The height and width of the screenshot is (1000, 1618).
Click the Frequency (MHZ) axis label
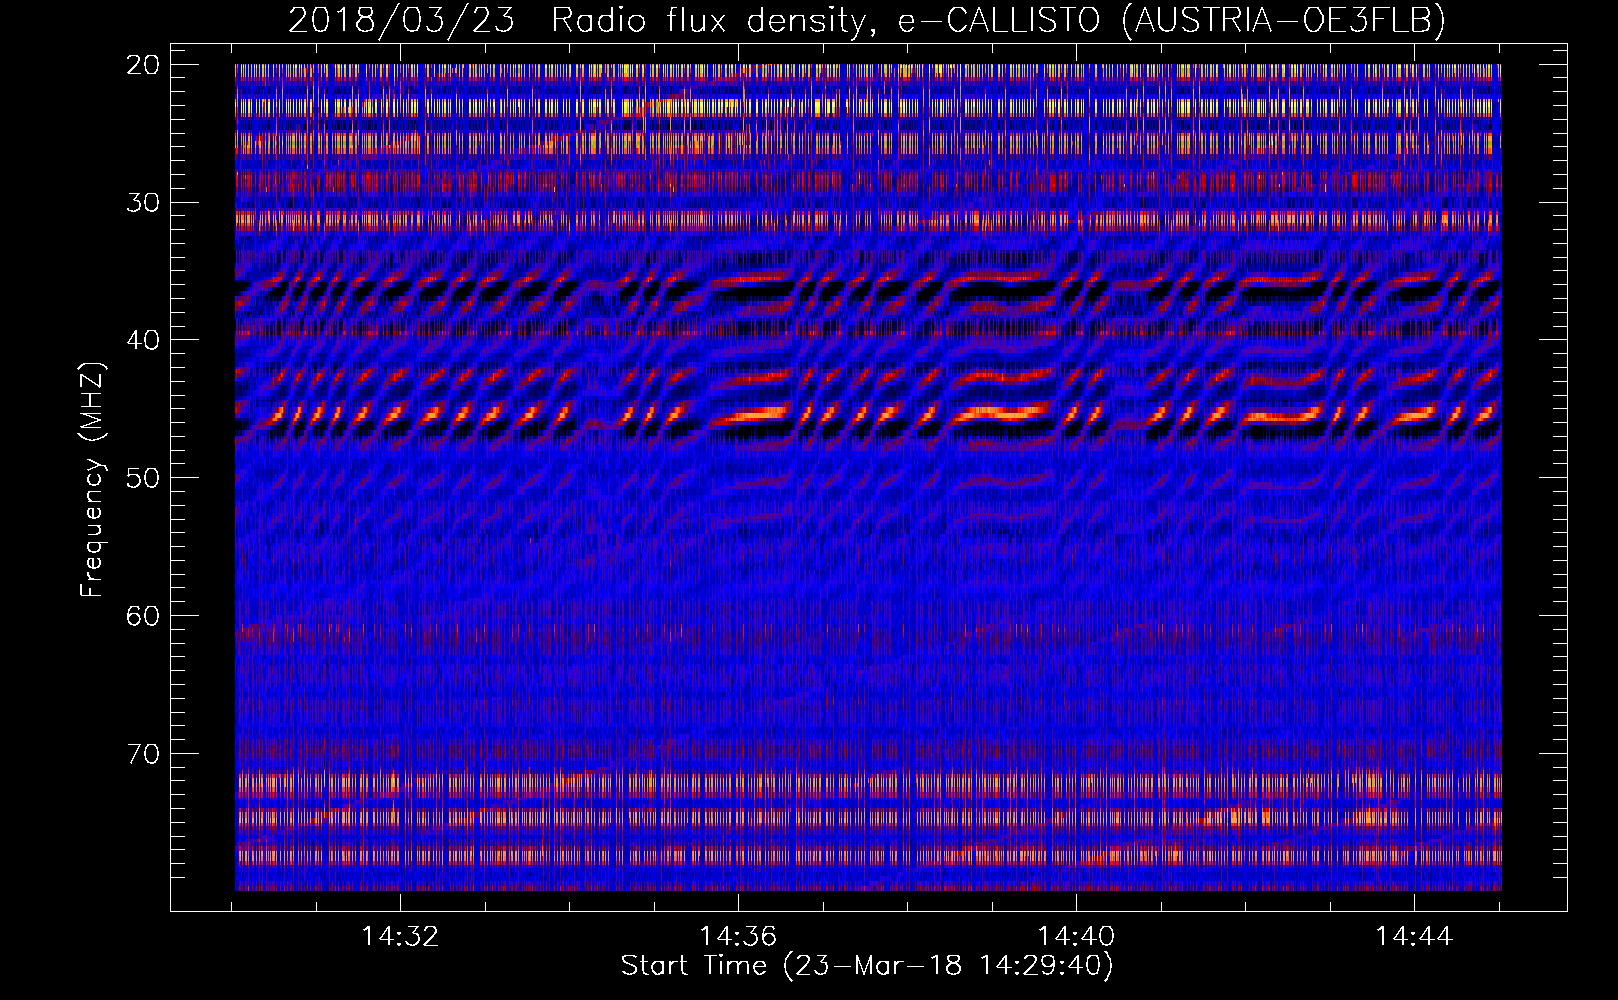pos(91,480)
